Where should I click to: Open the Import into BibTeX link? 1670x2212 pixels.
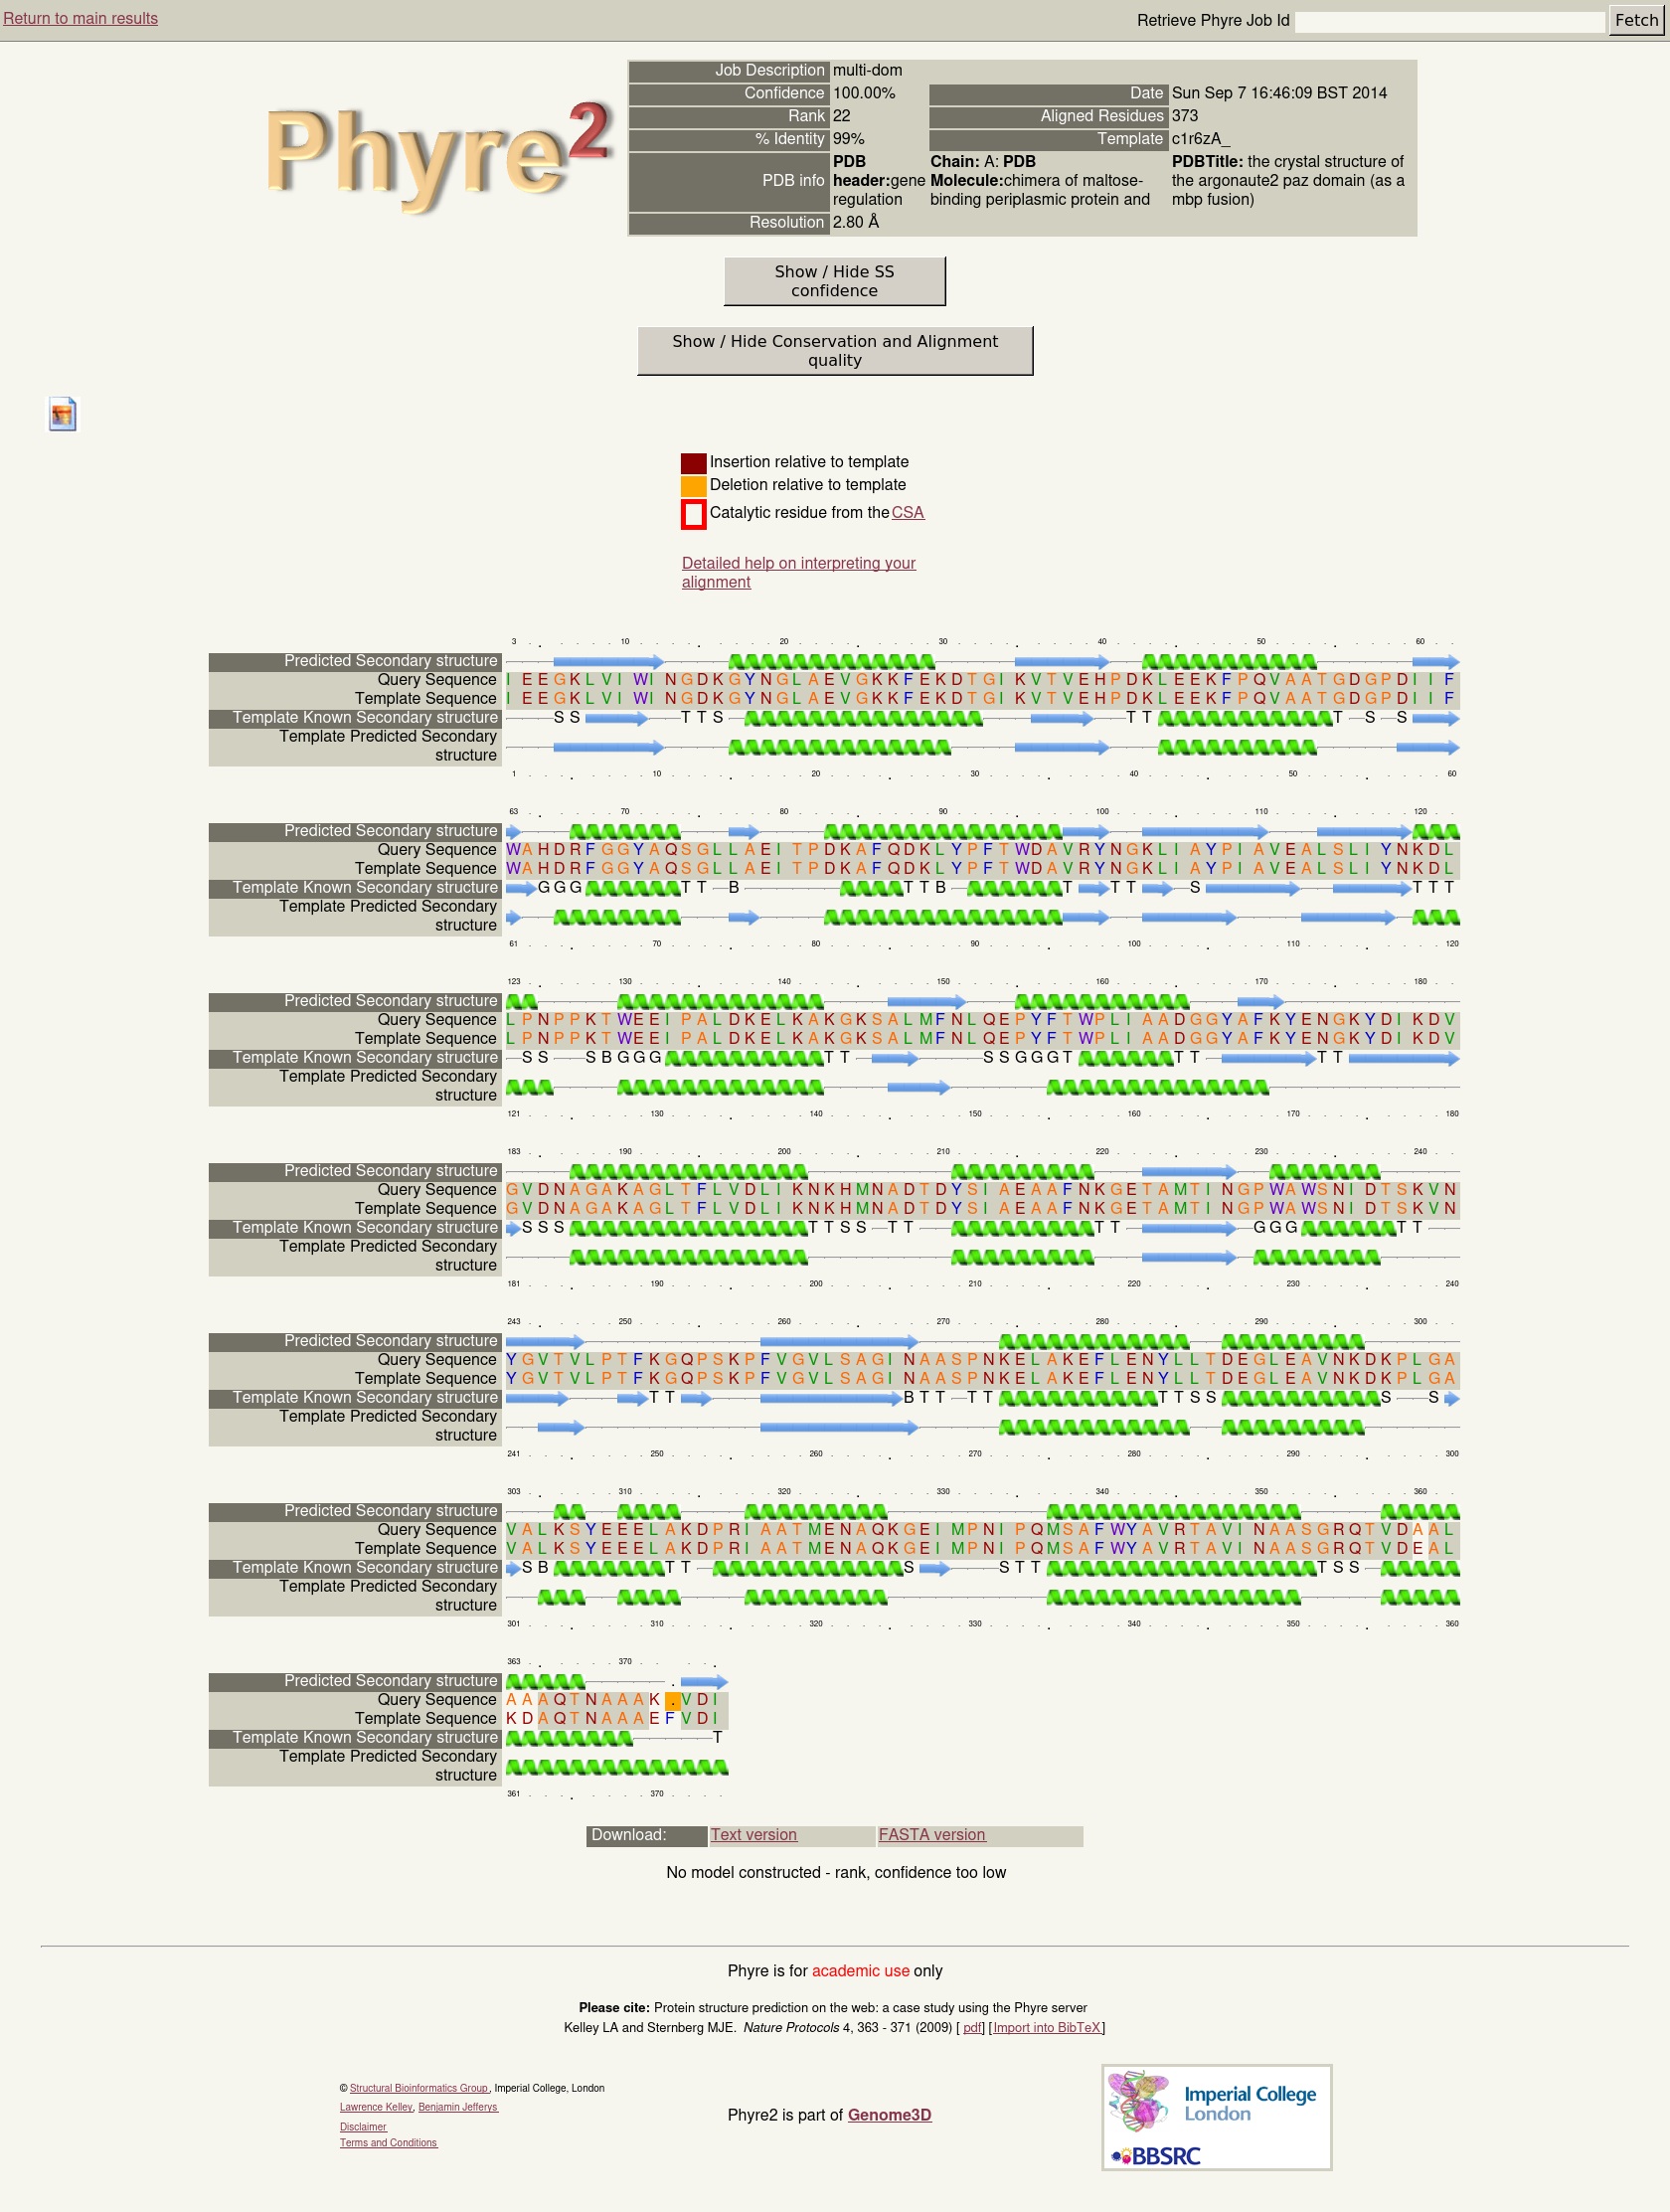pyautogui.click(x=1046, y=2028)
